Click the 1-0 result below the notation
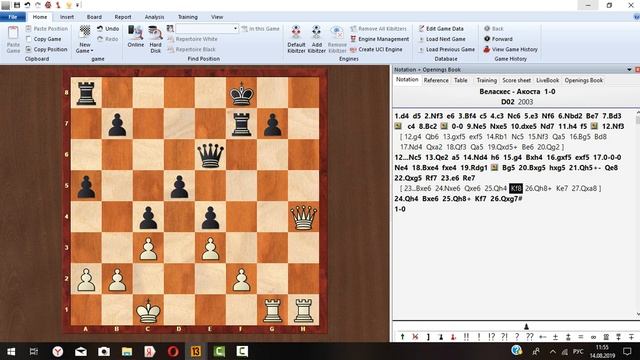The width and height of the screenshot is (640, 360). pyautogui.click(x=400, y=209)
